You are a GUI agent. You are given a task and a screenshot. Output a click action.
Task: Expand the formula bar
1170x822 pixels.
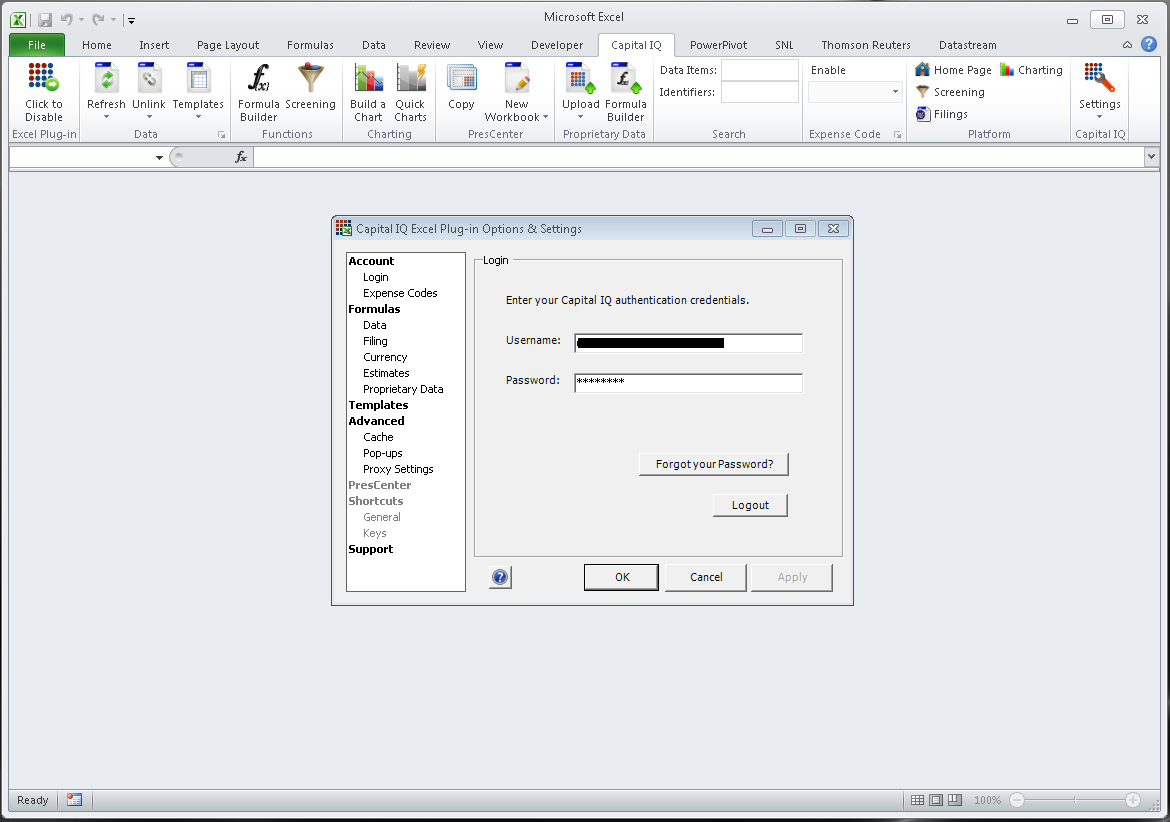[1151, 157]
